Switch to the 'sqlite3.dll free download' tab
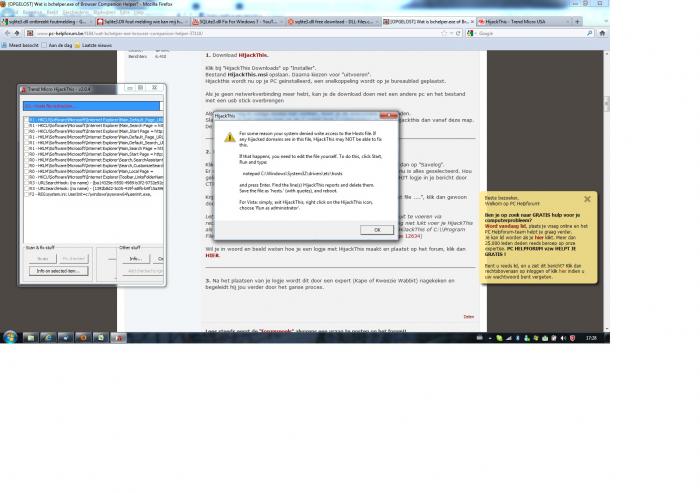This screenshot has width=700, height=493. tap(333, 21)
